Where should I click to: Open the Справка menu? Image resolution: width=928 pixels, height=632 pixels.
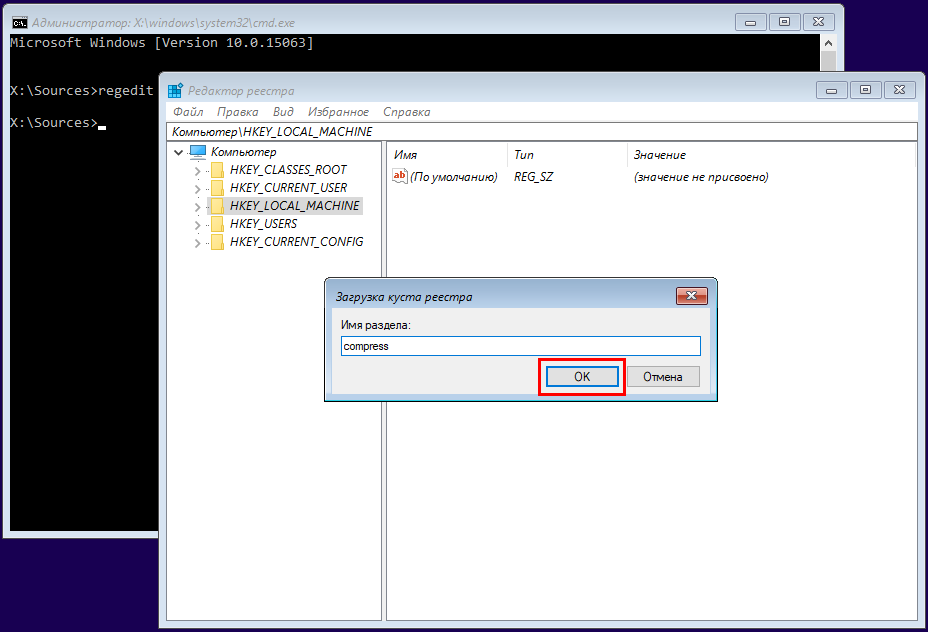coord(407,112)
